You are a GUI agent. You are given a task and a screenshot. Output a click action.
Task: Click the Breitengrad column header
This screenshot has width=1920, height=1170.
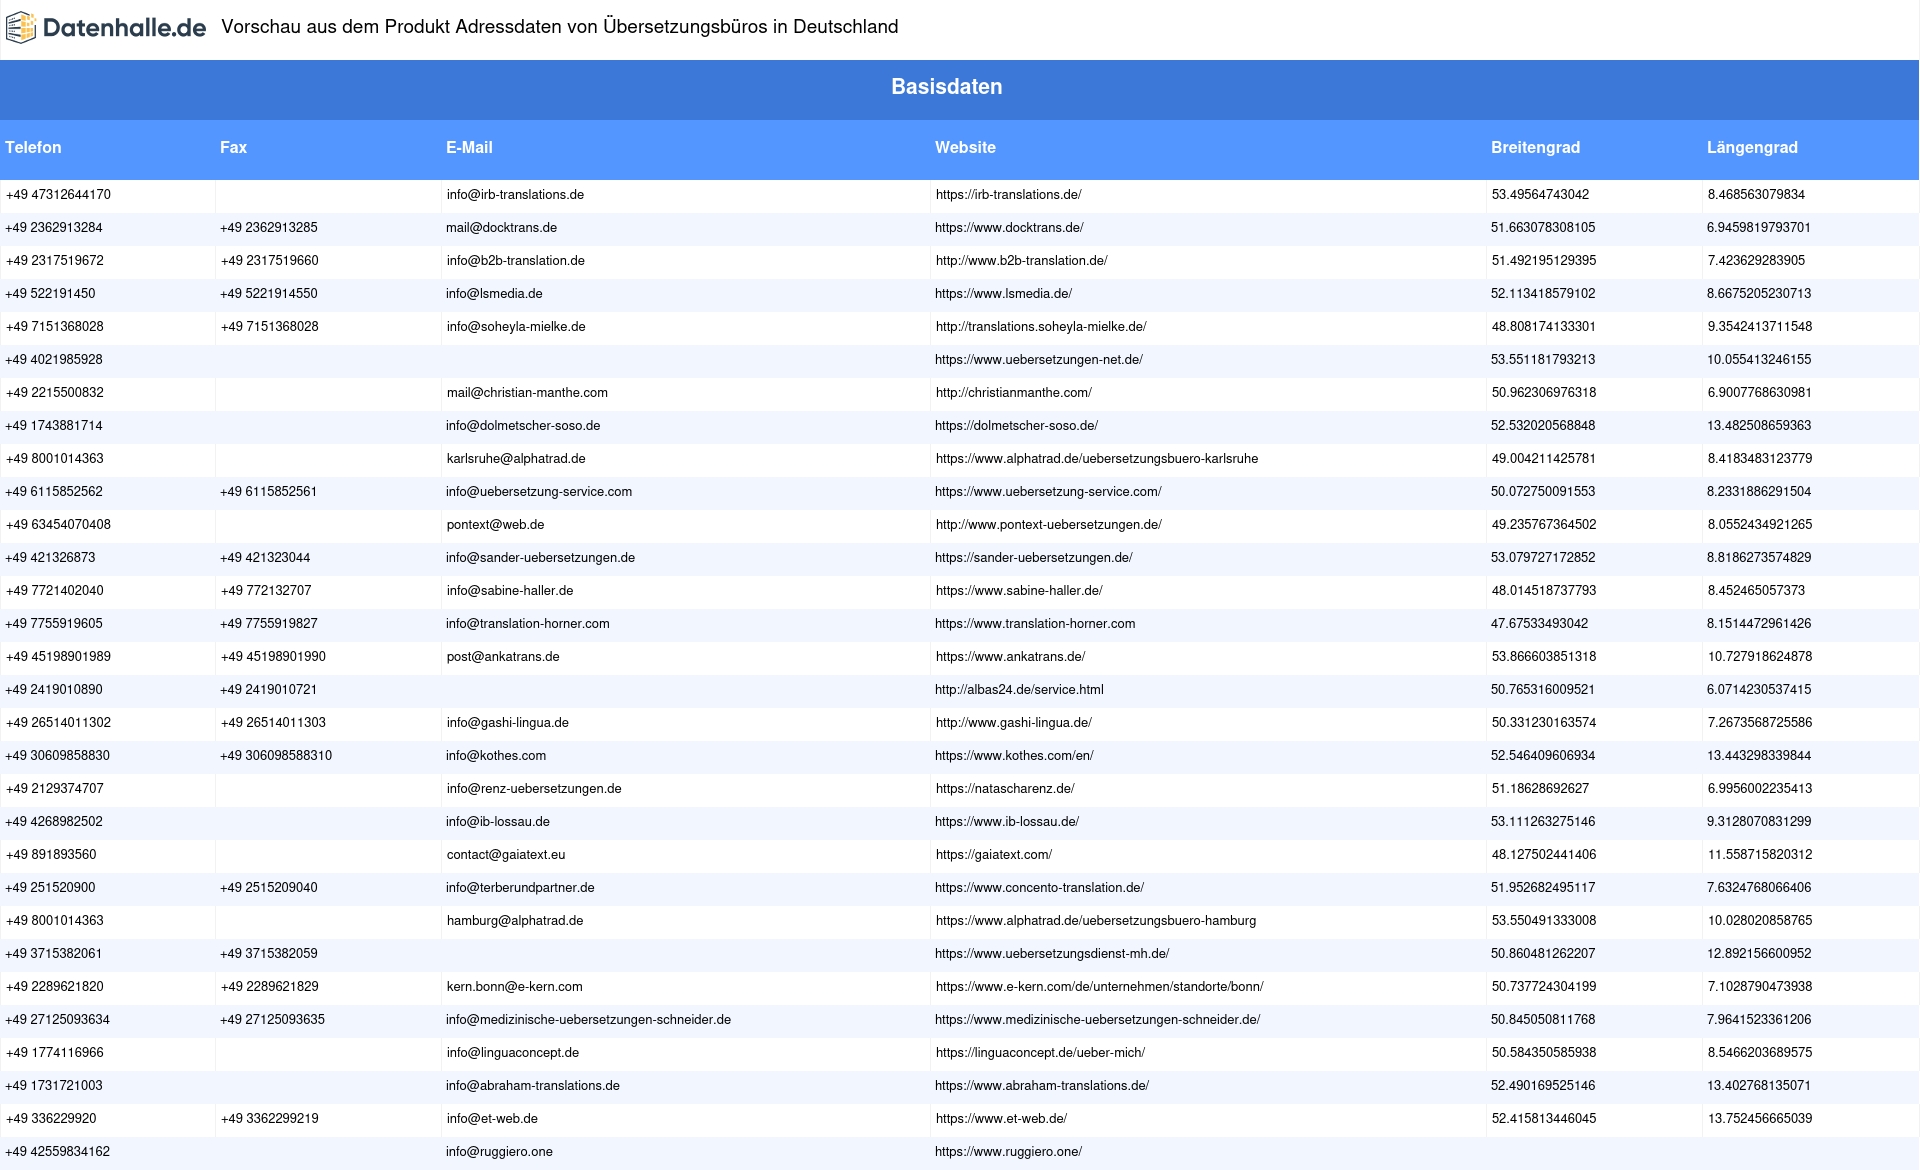coord(1535,147)
